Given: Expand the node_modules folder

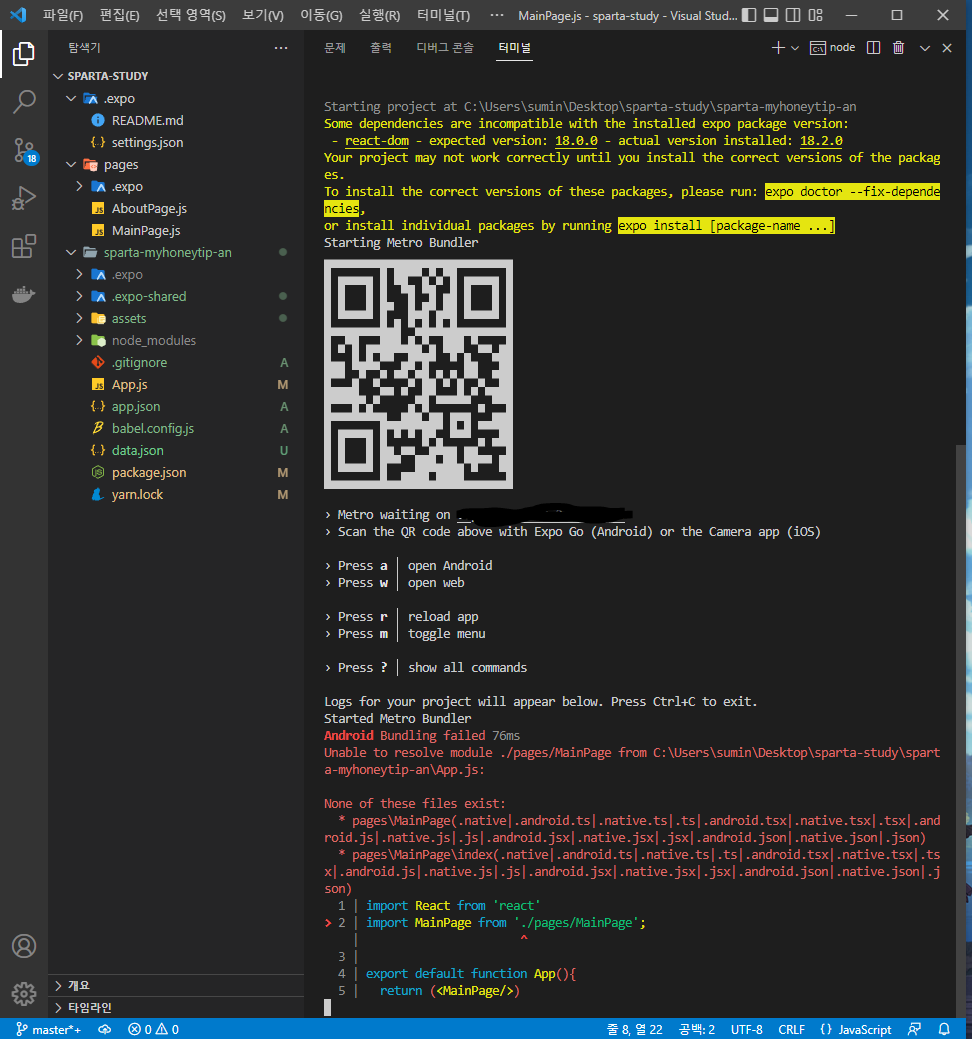Looking at the screenshot, I should pyautogui.click(x=176, y=340).
